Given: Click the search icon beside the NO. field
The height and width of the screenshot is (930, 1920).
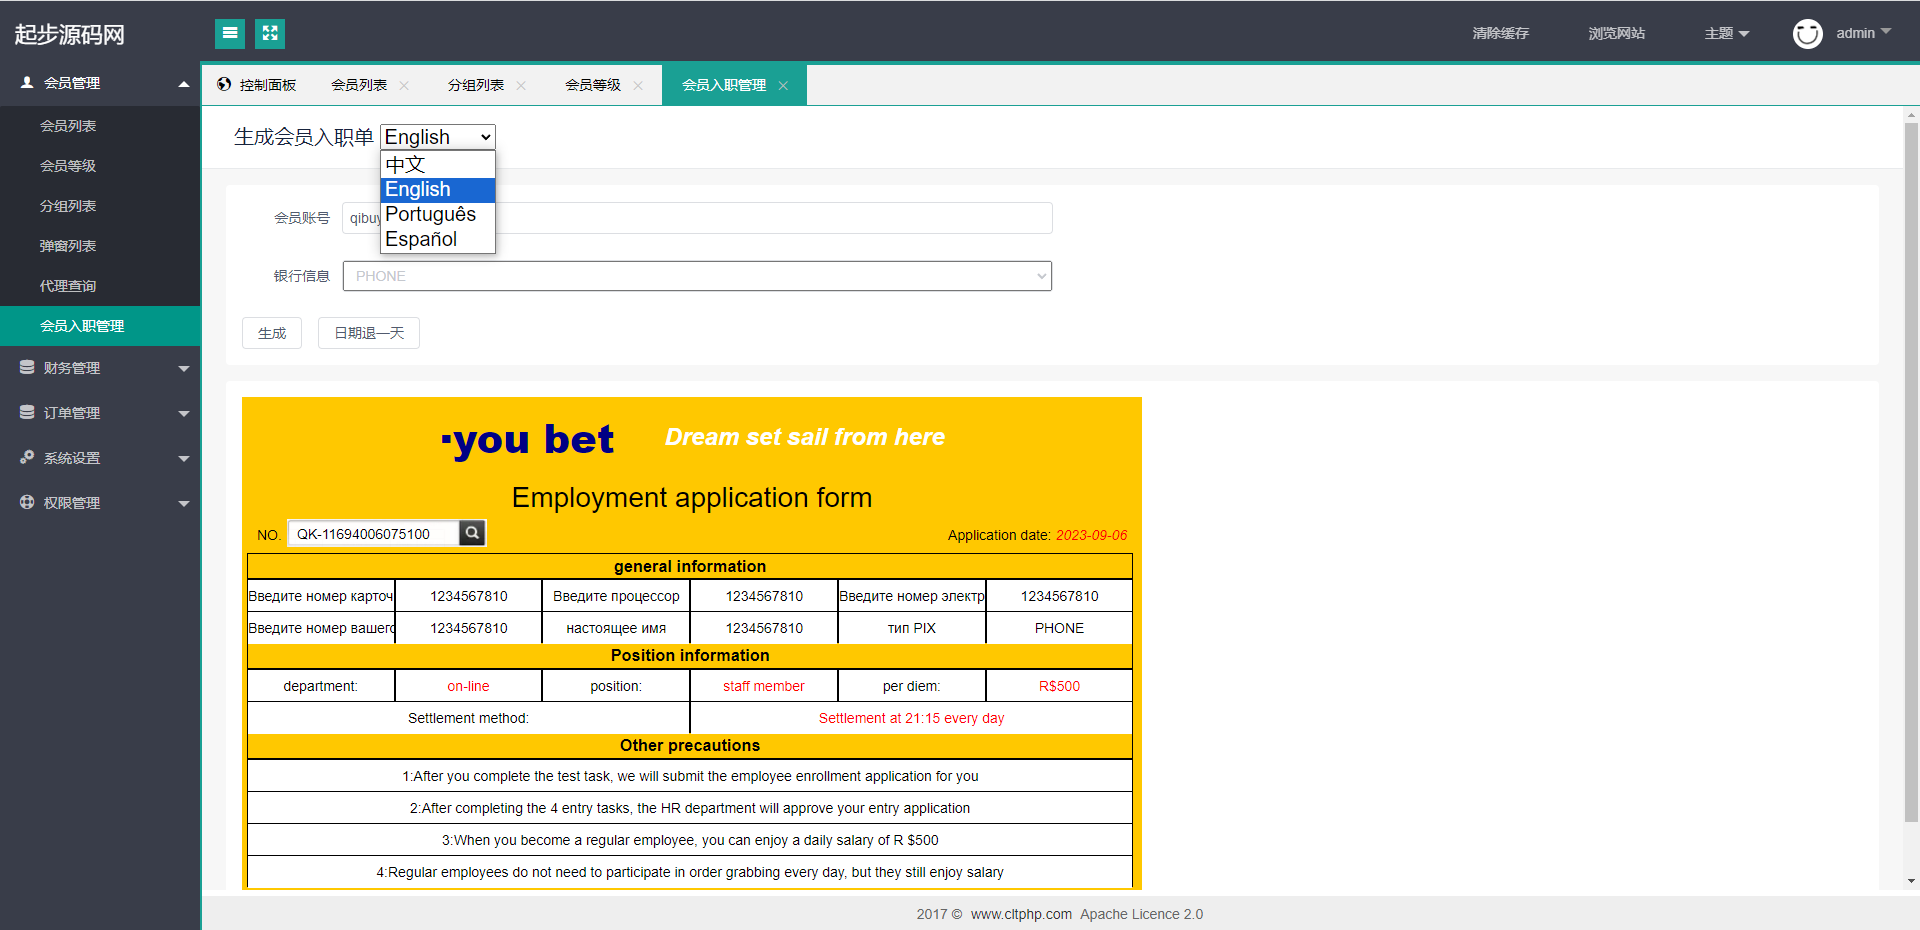Looking at the screenshot, I should (473, 534).
